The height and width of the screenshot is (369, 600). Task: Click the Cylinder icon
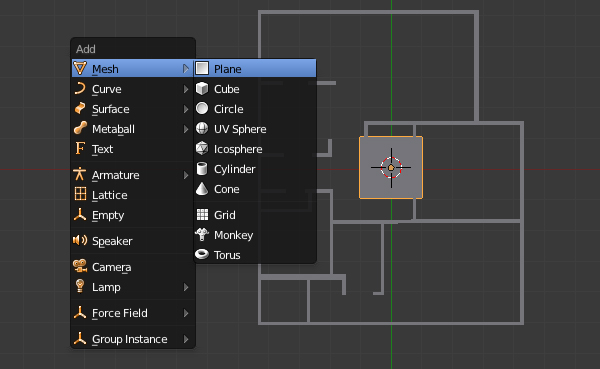point(202,169)
